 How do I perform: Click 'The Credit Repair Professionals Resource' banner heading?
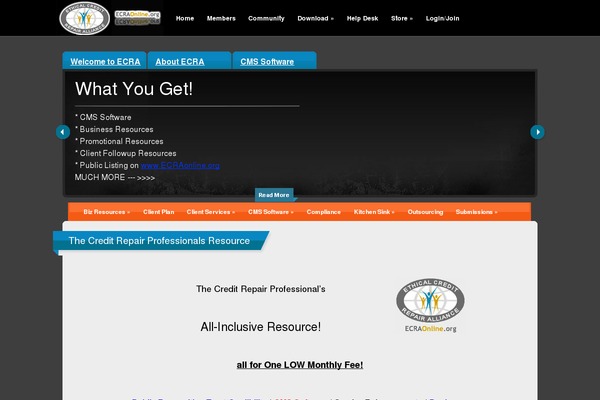[159, 241]
